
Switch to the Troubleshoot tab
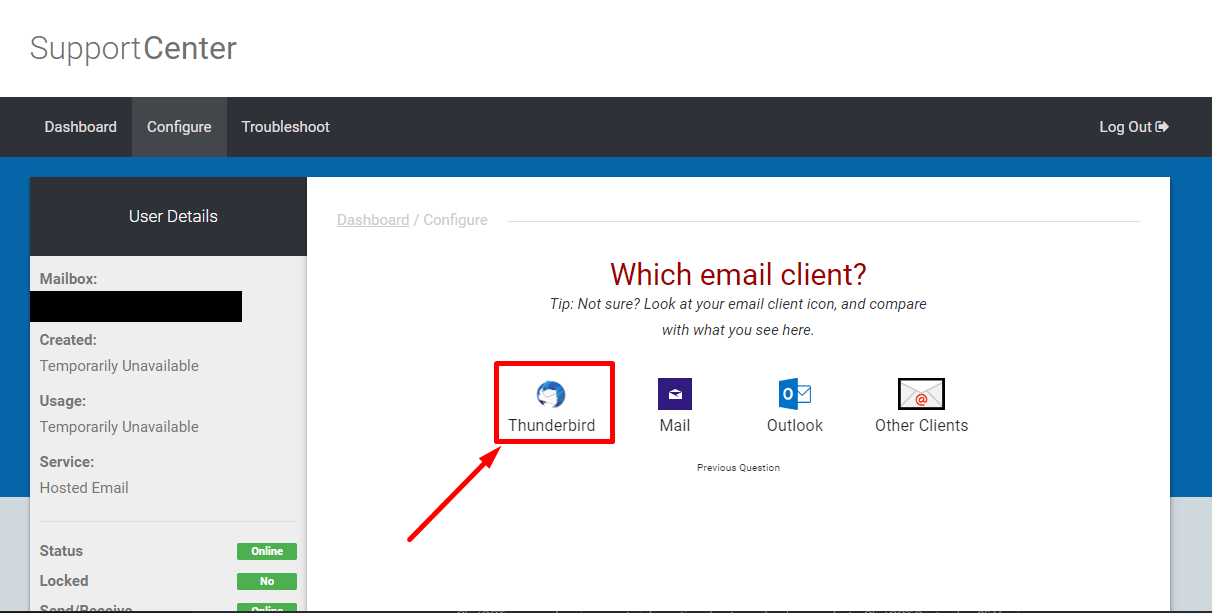pos(285,126)
